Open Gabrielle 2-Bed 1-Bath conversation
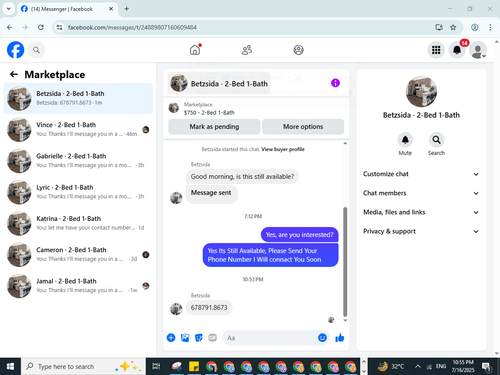500x375 pixels. pos(78,161)
